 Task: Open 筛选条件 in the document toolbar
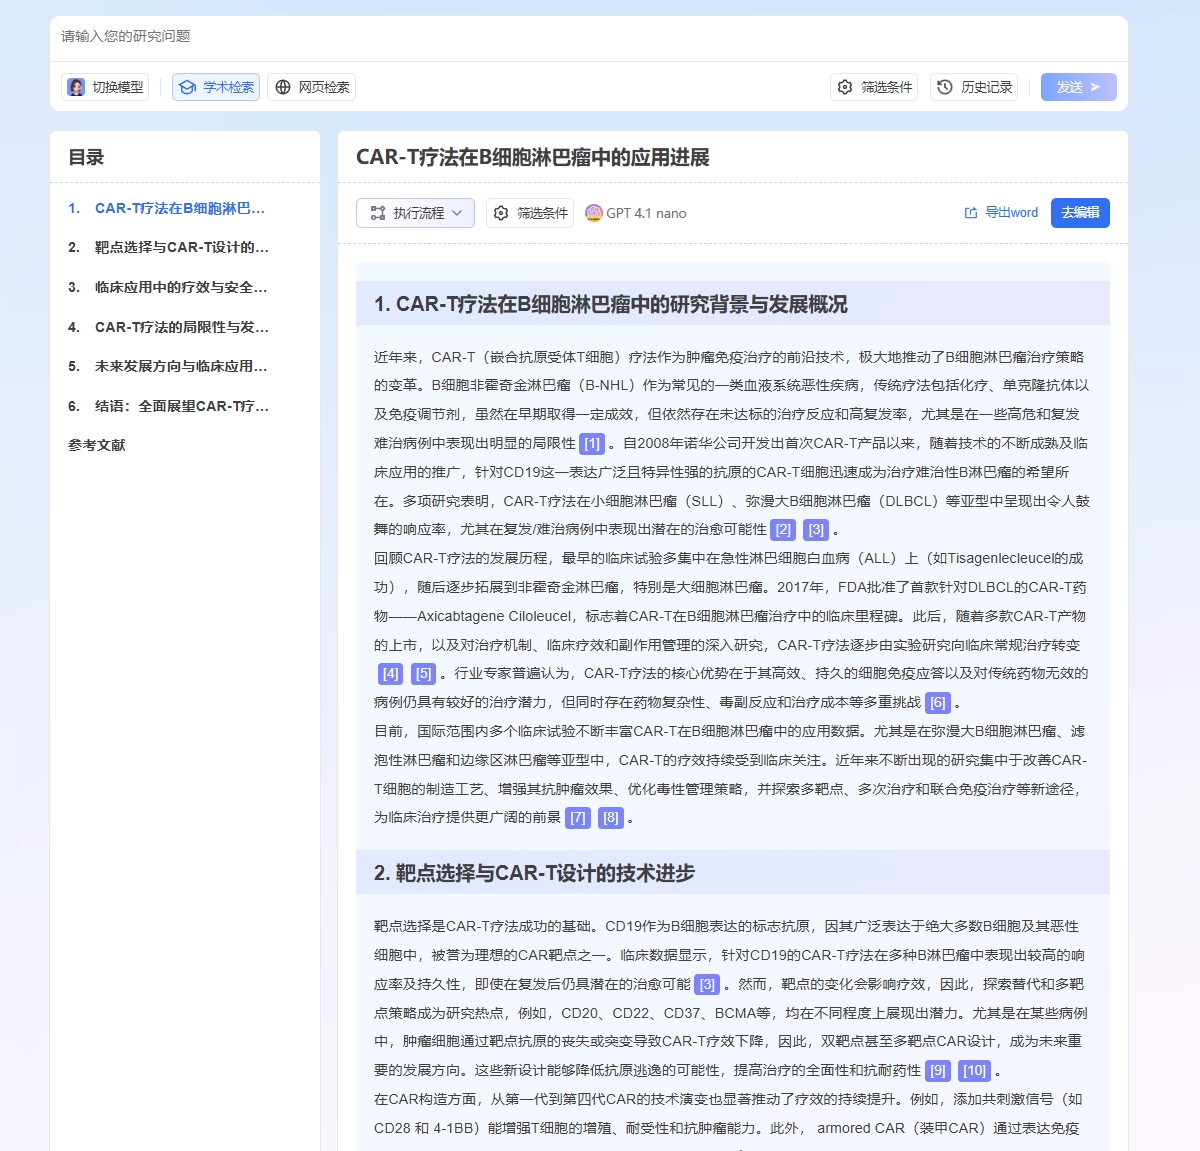530,213
